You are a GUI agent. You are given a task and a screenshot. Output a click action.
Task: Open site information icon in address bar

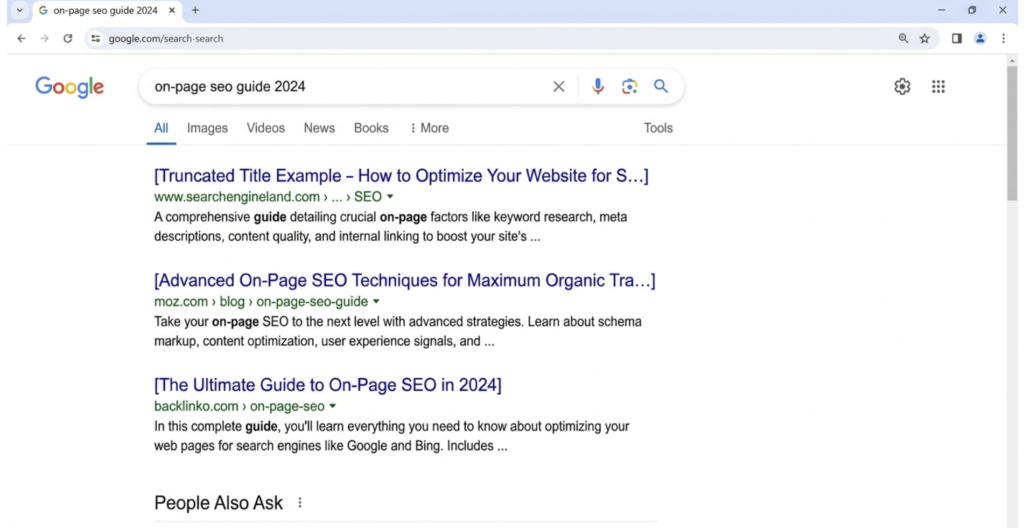pyautogui.click(x=96, y=39)
